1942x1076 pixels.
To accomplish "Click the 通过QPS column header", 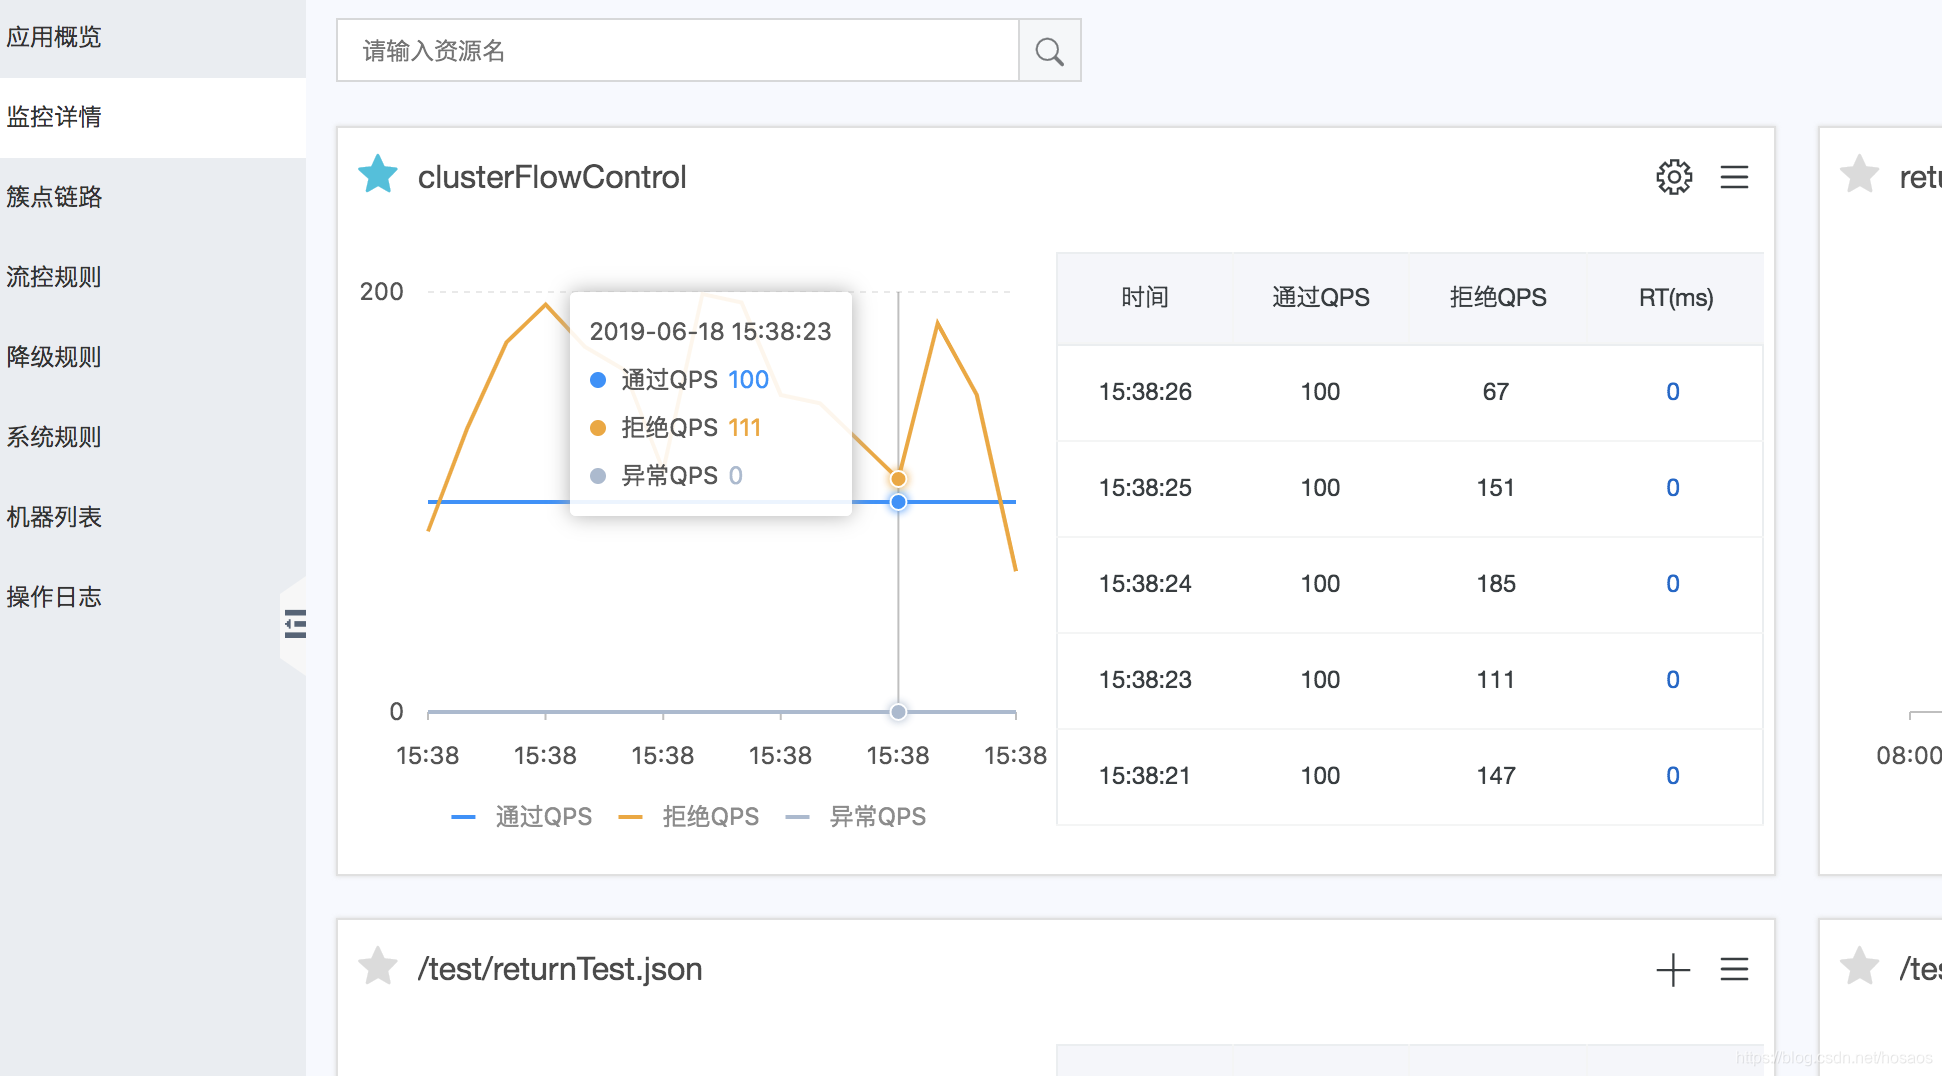I will tap(1321, 297).
